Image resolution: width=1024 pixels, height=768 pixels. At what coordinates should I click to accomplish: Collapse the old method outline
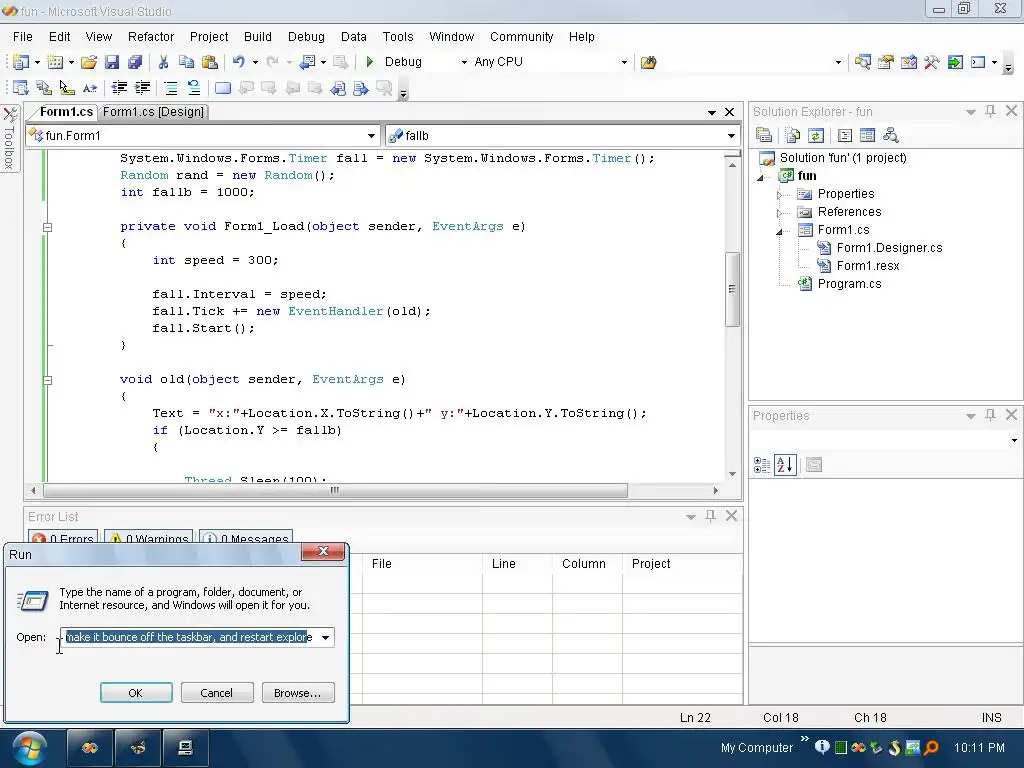47,380
